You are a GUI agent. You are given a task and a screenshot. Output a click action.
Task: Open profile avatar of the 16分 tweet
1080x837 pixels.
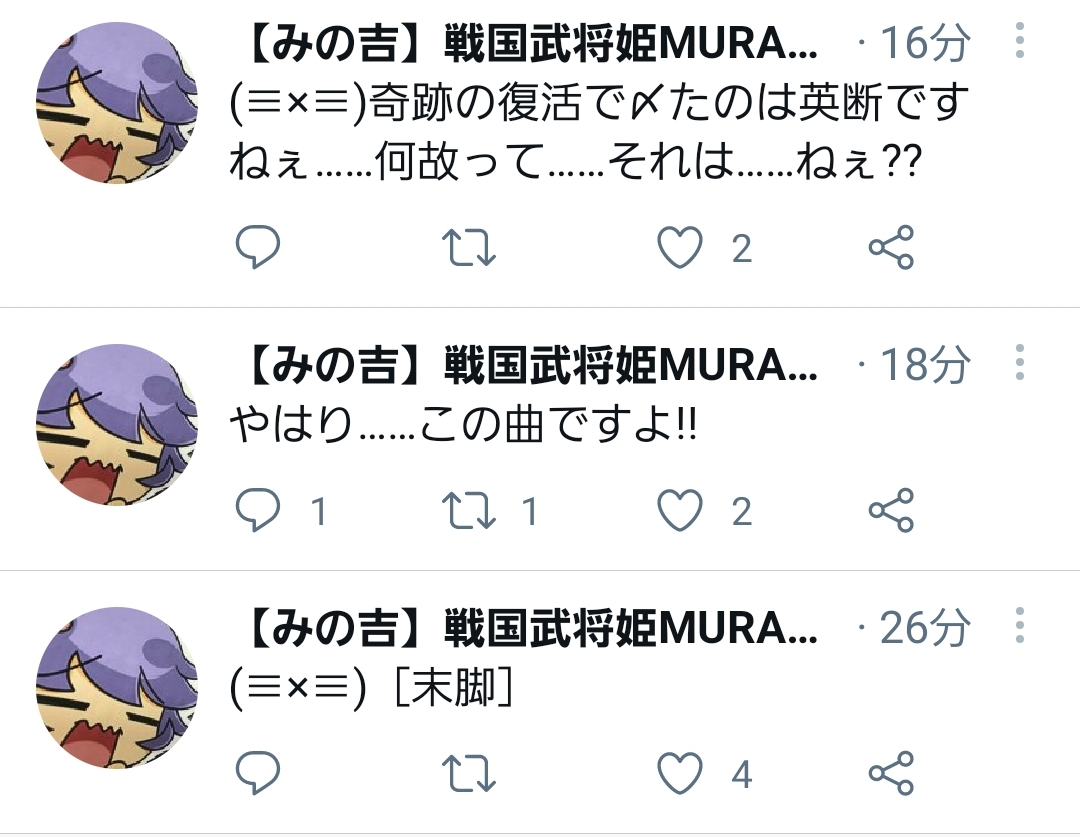point(117,103)
